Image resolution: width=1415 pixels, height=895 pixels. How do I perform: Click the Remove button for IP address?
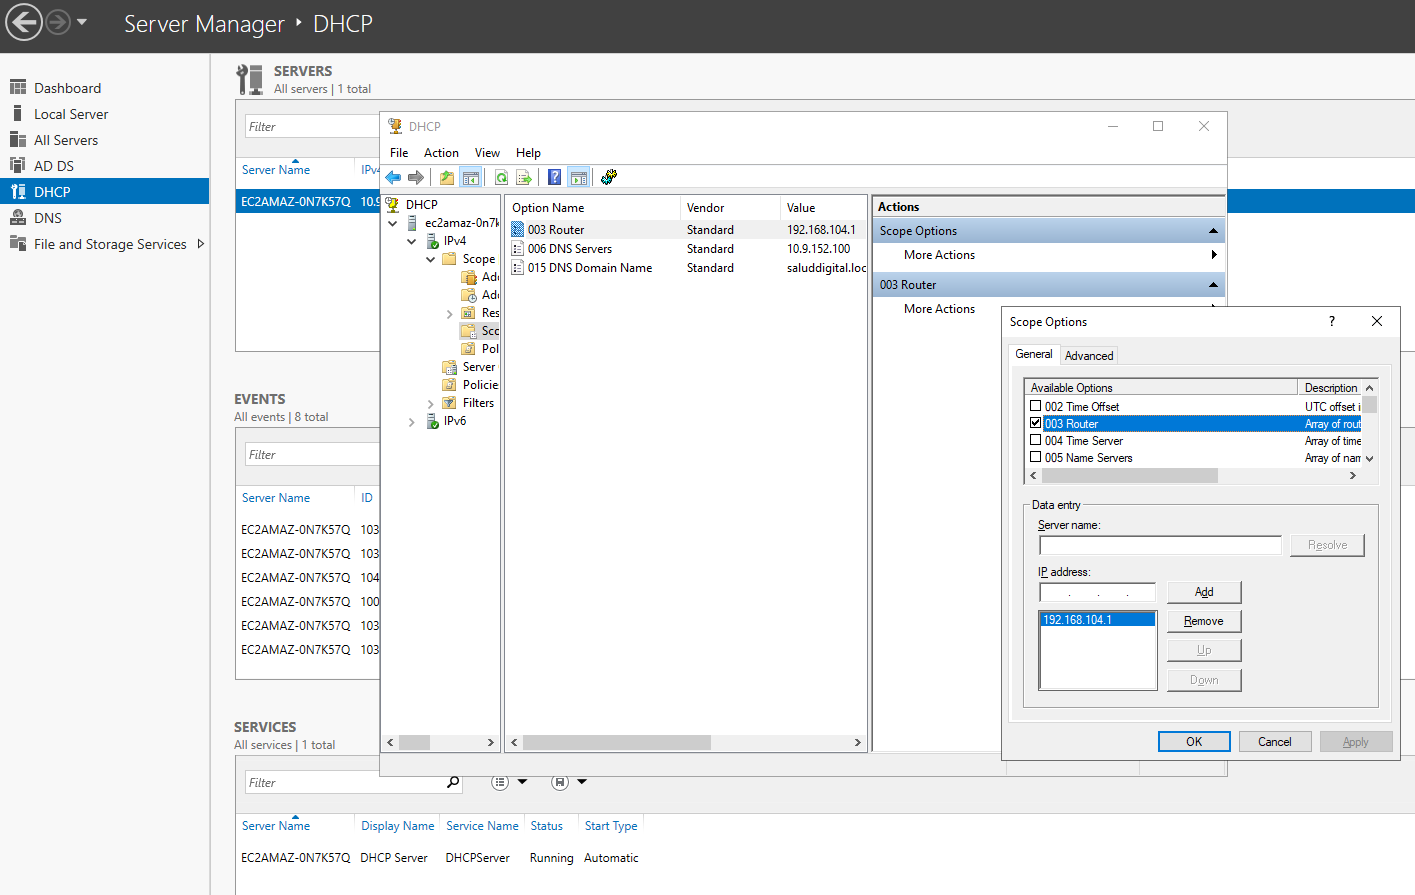[1204, 621]
